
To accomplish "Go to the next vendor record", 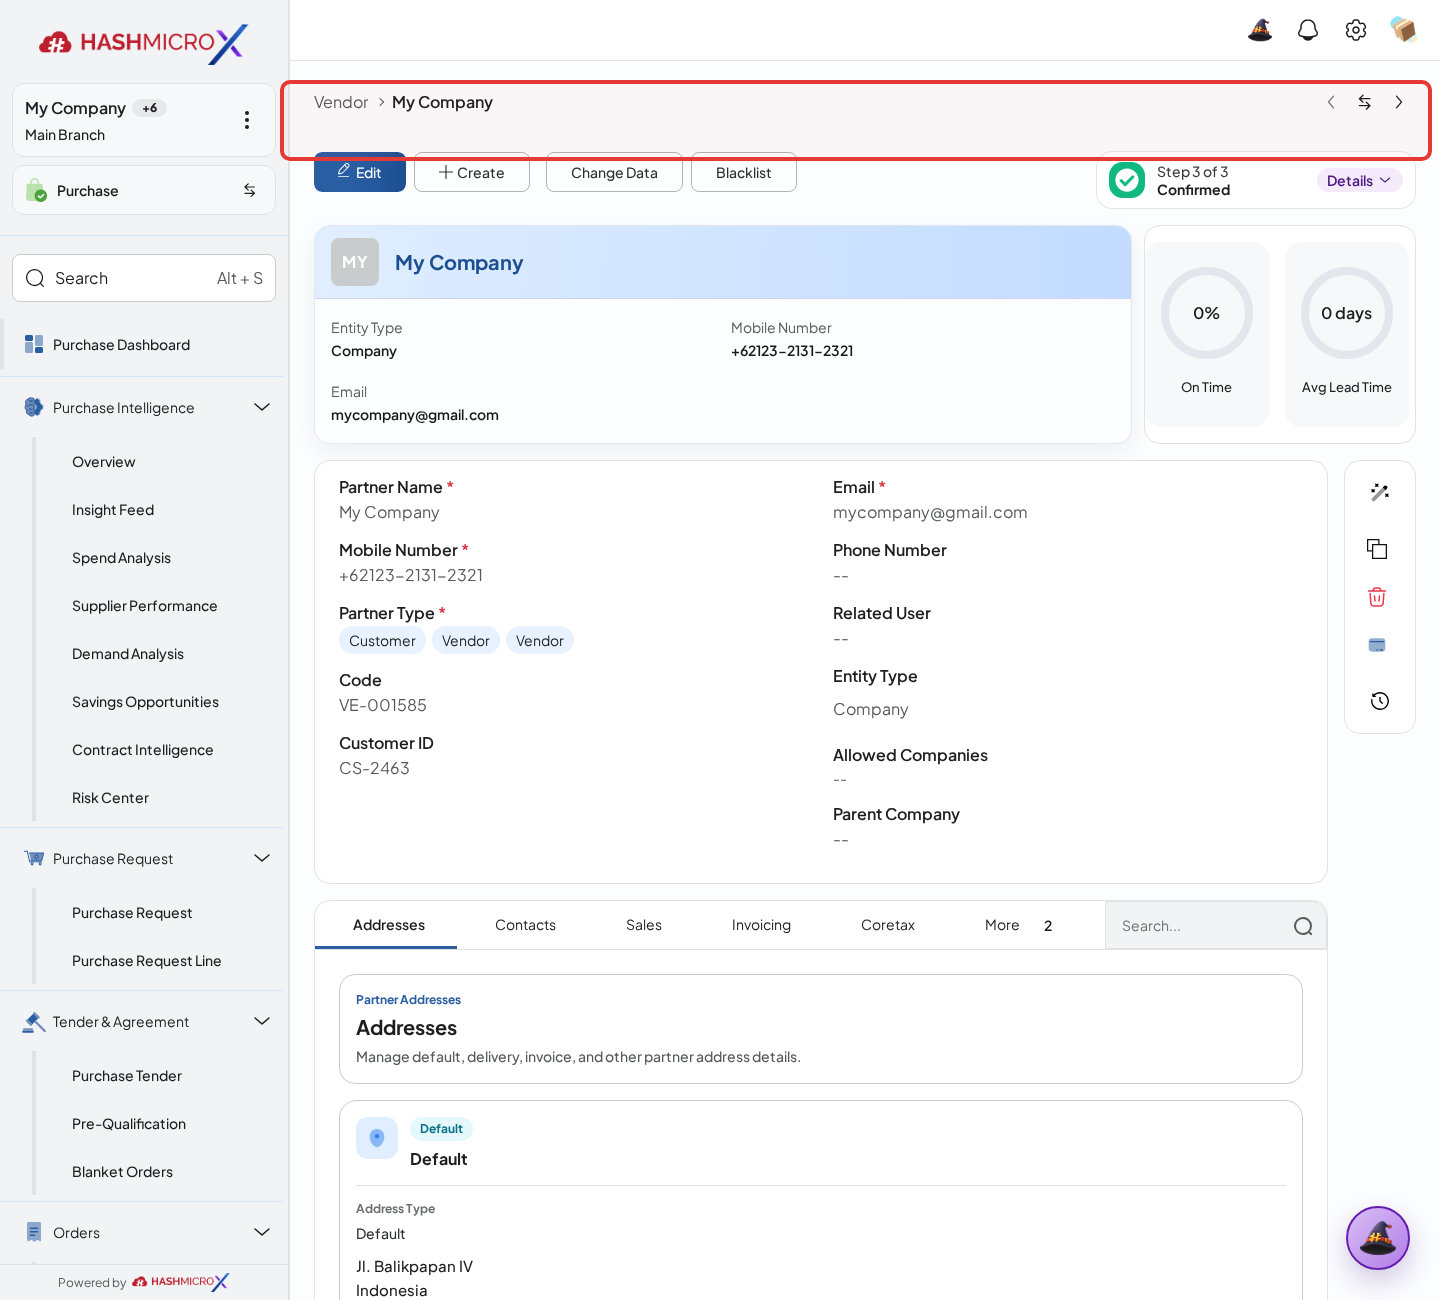I will point(1399,102).
